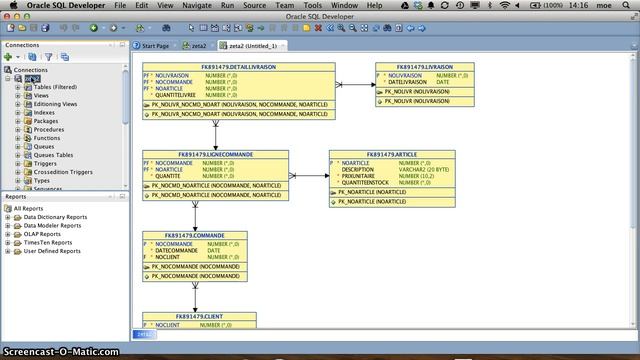The height and width of the screenshot is (360, 640).
Task: Click the blue right arrow toolbar icon
Action: (422, 28)
